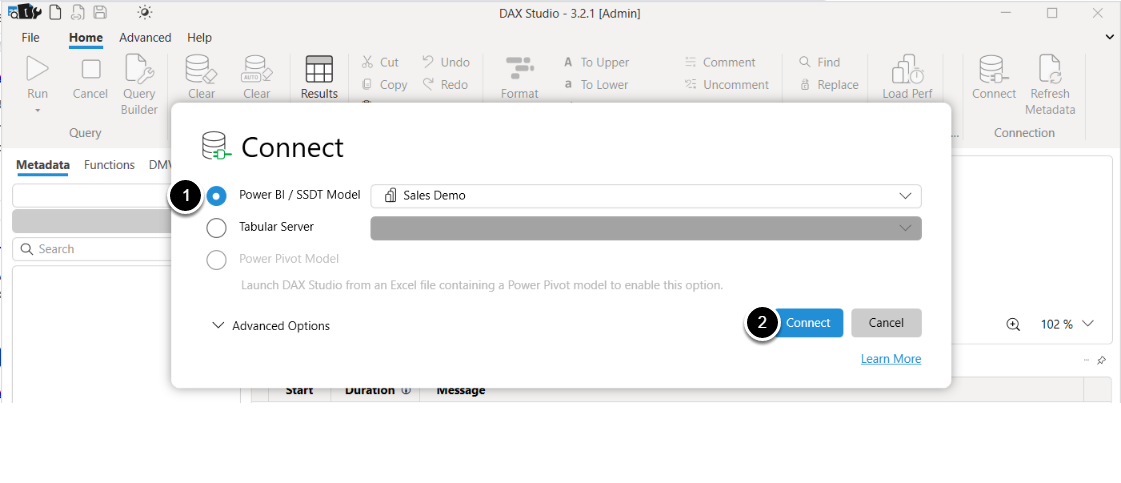
Task: Click the Run query icon
Action: pyautogui.click(x=37, y=69)
